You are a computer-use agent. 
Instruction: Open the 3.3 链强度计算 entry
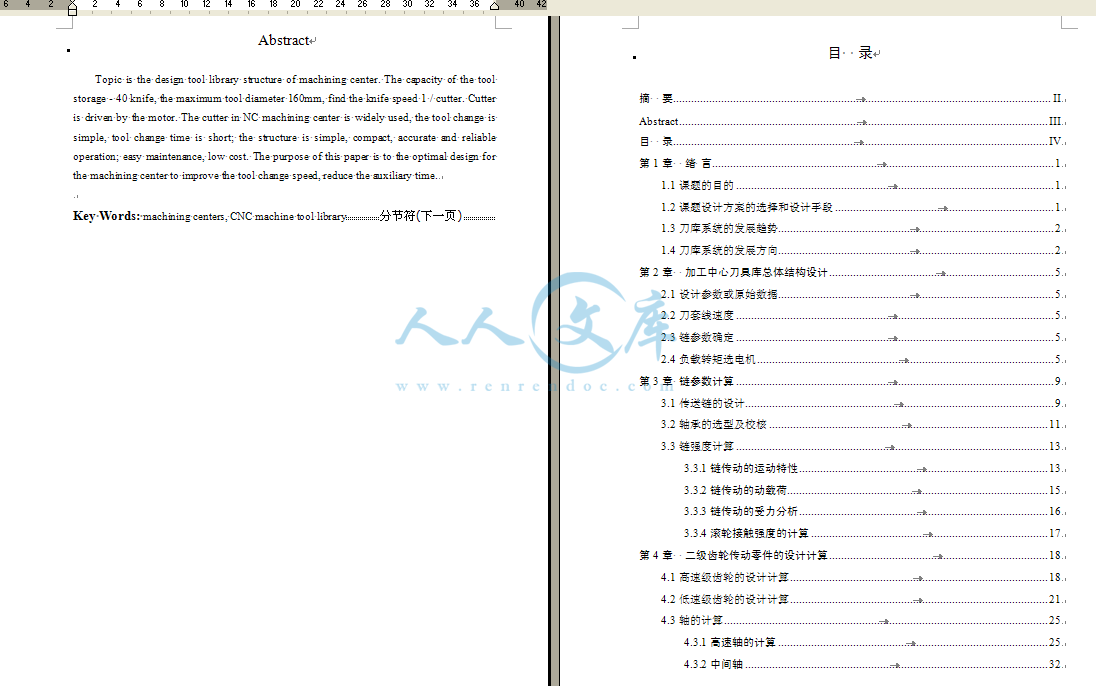click(862, 446)
